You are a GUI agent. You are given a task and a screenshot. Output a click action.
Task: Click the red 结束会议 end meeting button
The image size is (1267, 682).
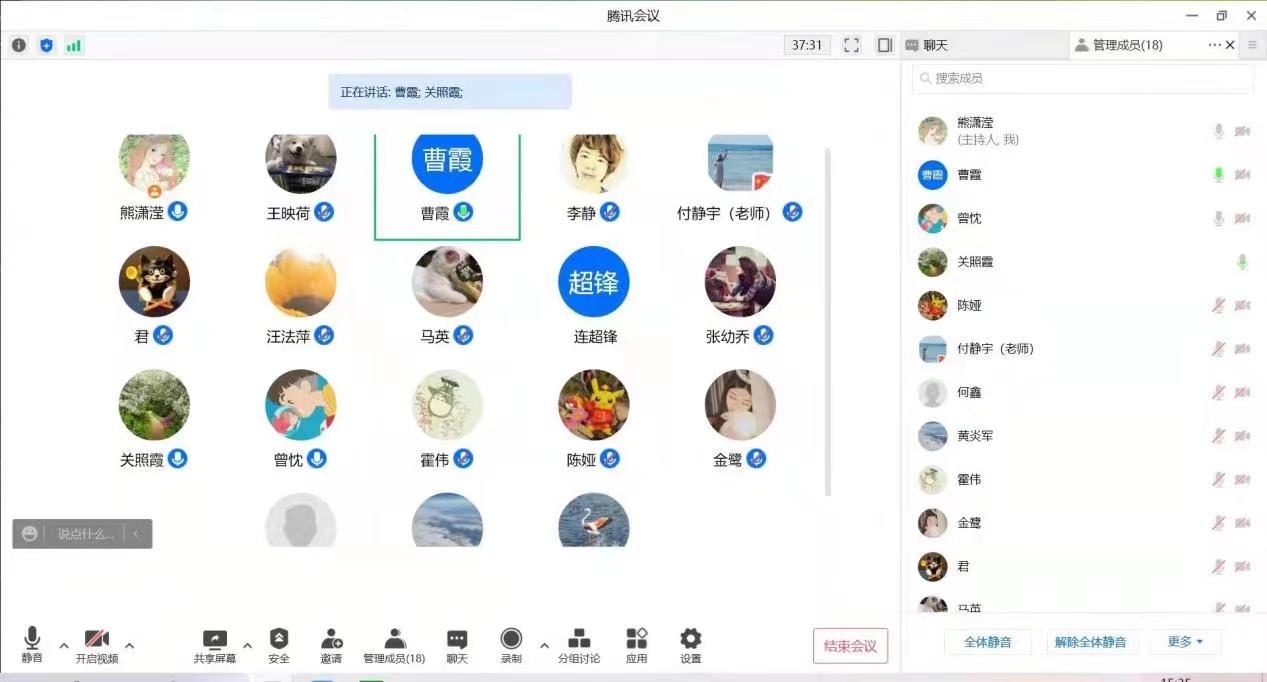click(850, 646)
